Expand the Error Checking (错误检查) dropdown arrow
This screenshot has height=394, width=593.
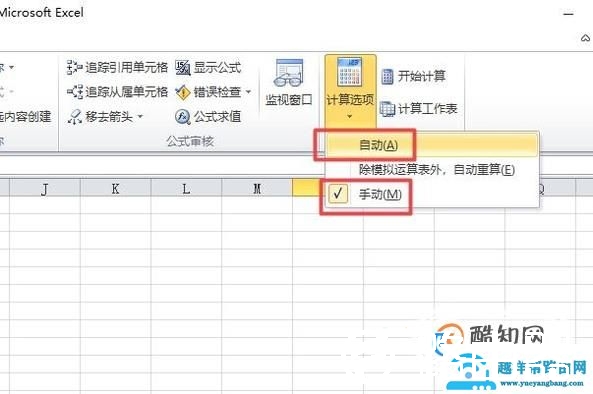(x=248, y=92)
